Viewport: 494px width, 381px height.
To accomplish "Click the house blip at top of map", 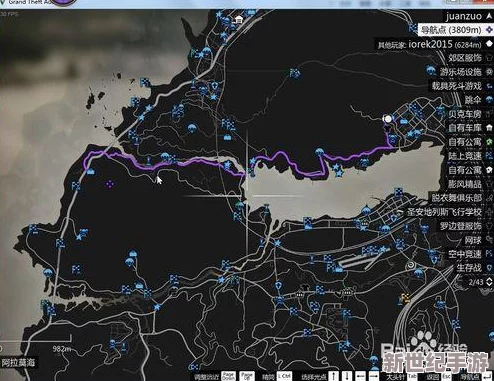I will click(239, 20).
